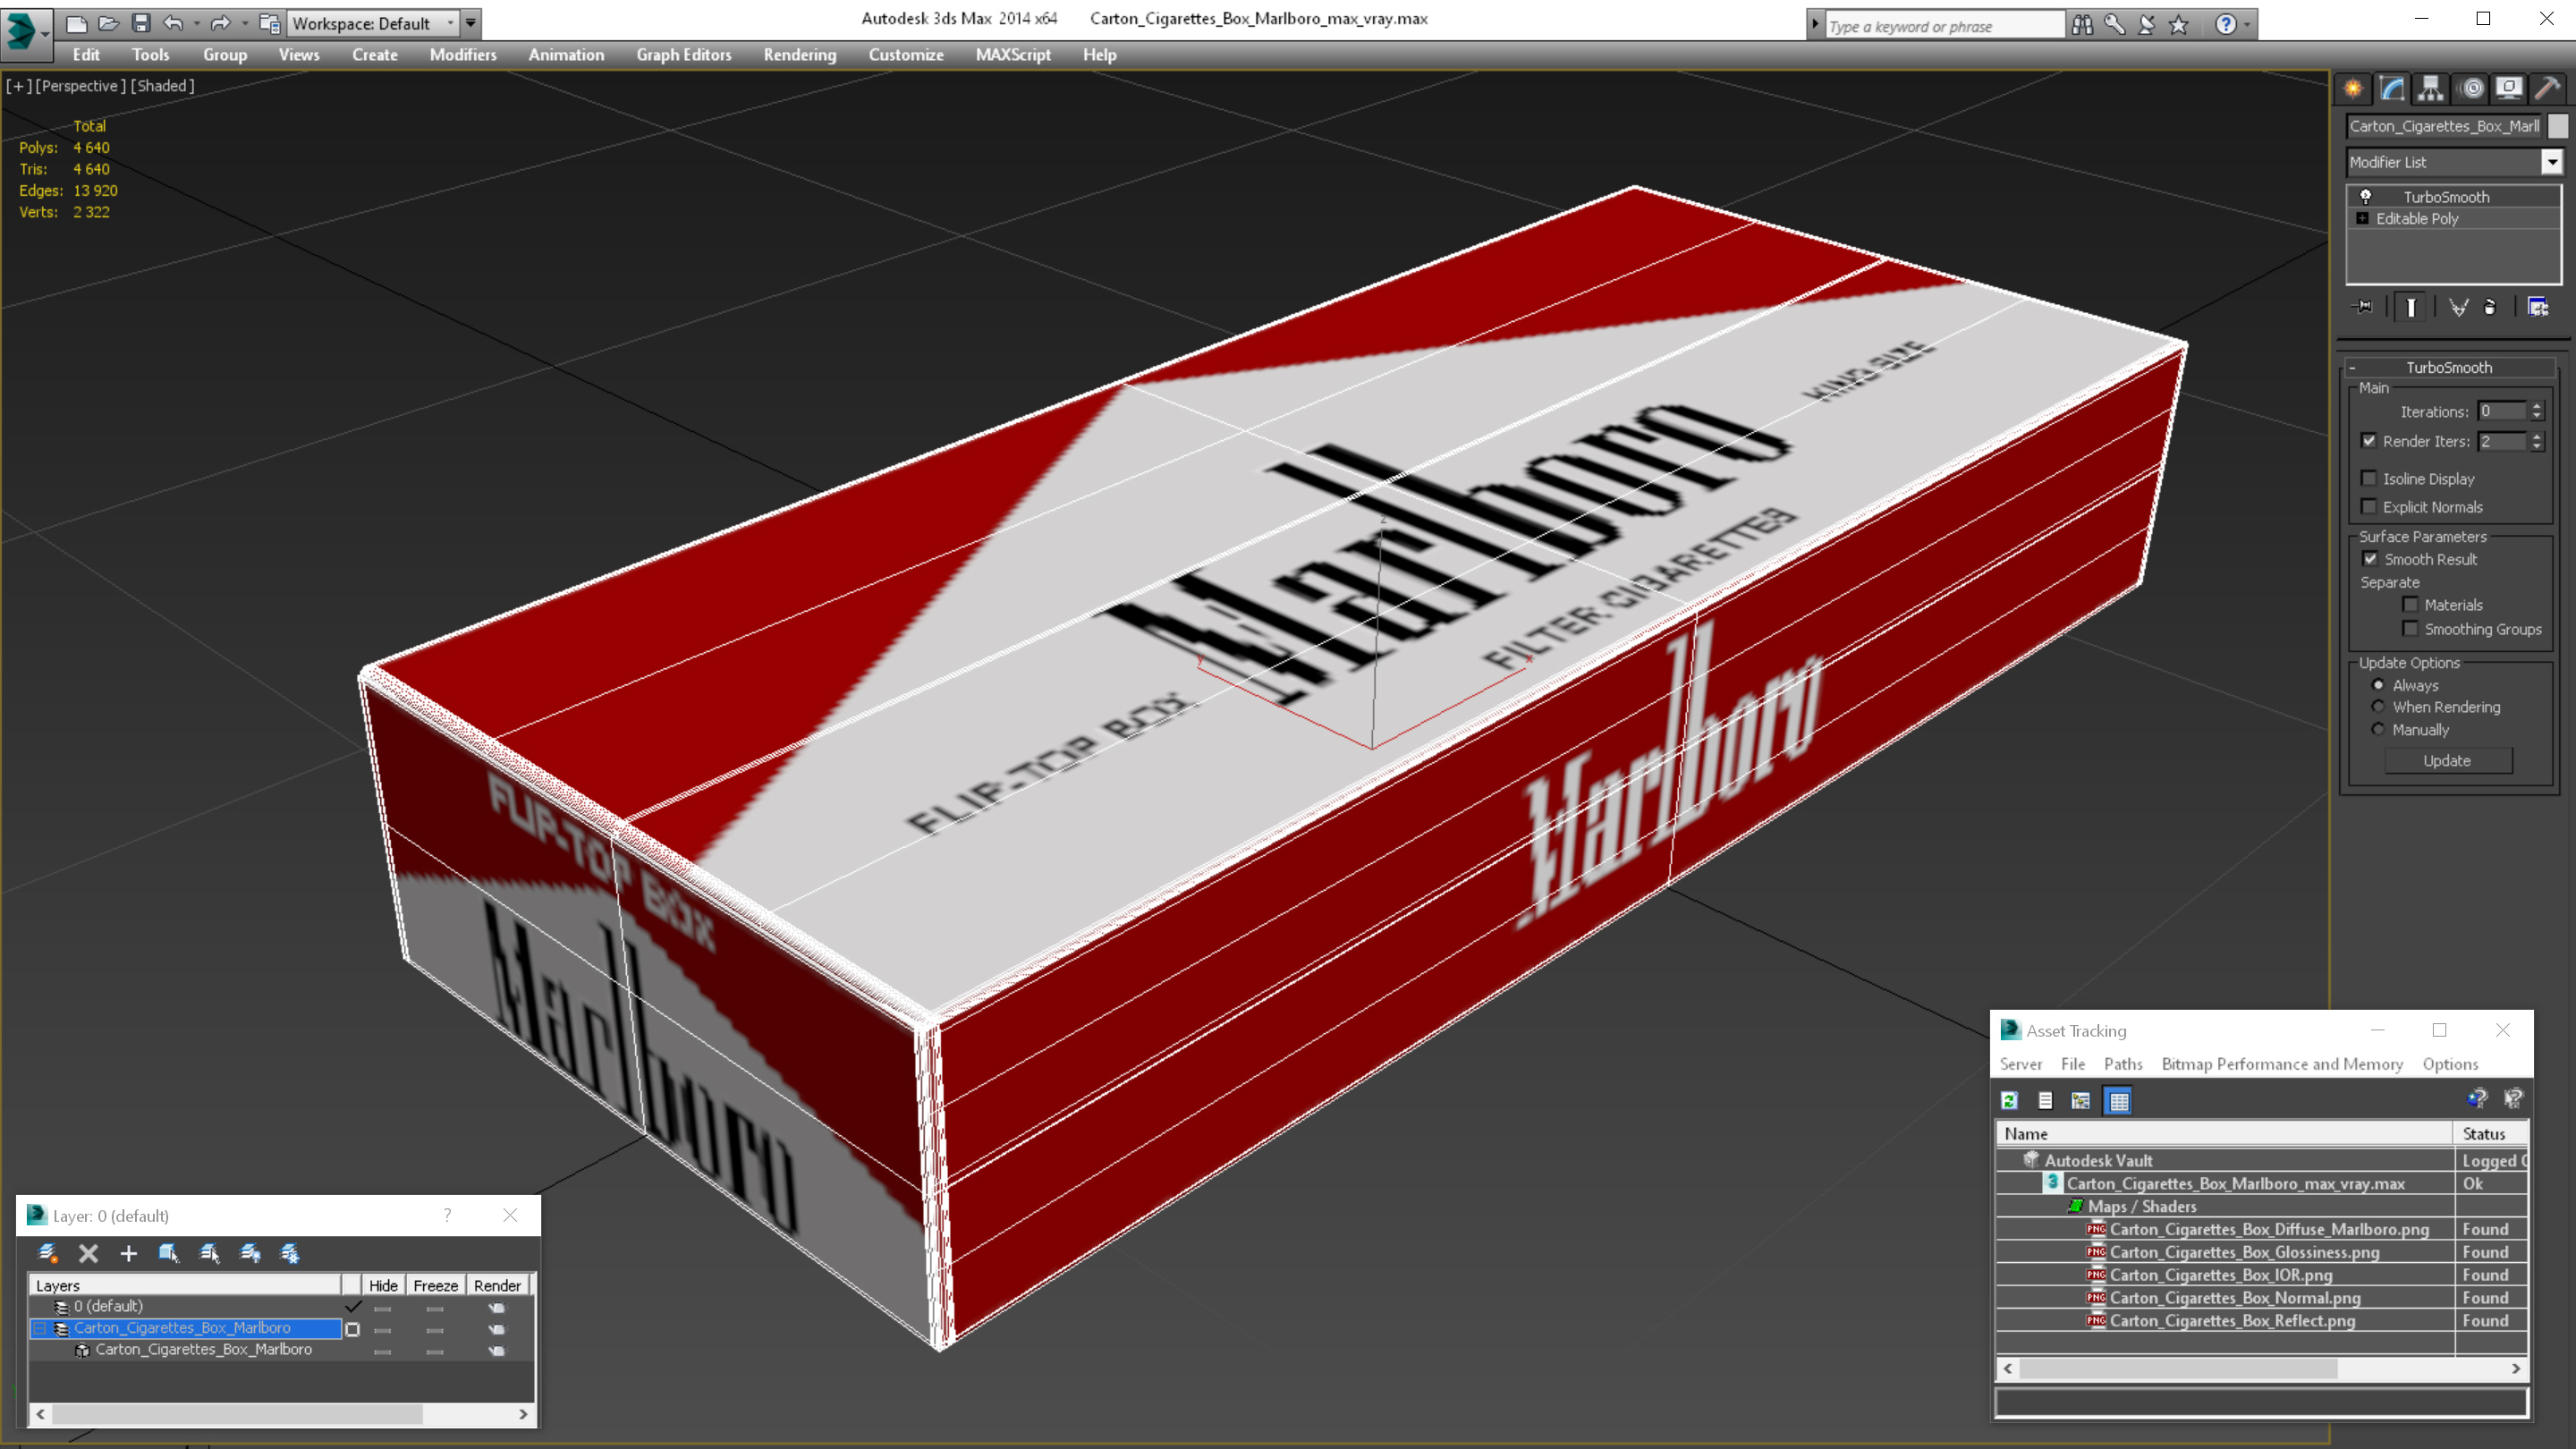
Task: Click the Update button
Action: [2447, 761]
